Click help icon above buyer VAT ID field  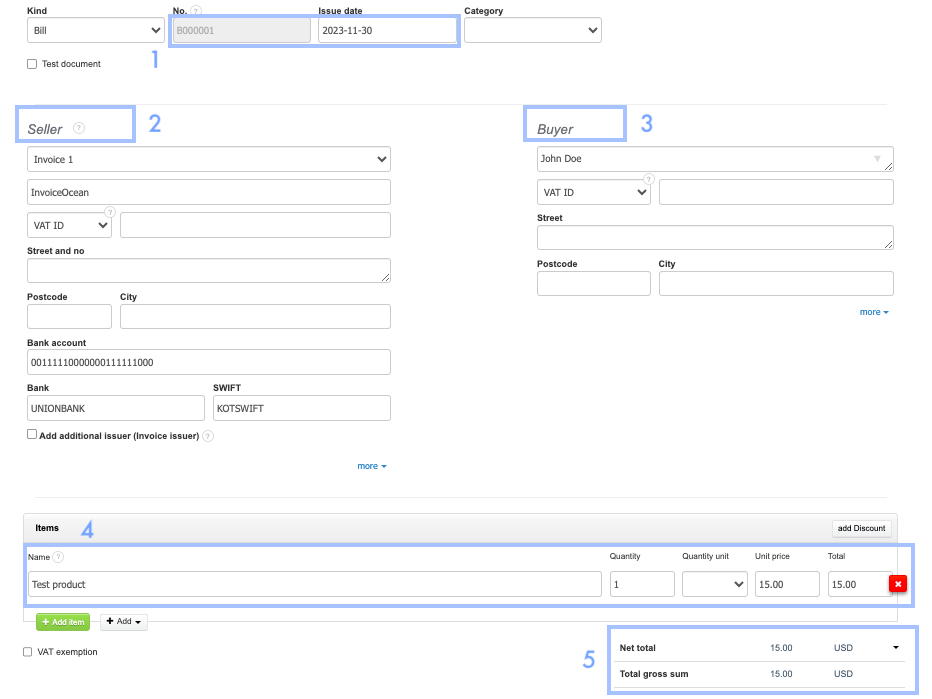[648, 179]
